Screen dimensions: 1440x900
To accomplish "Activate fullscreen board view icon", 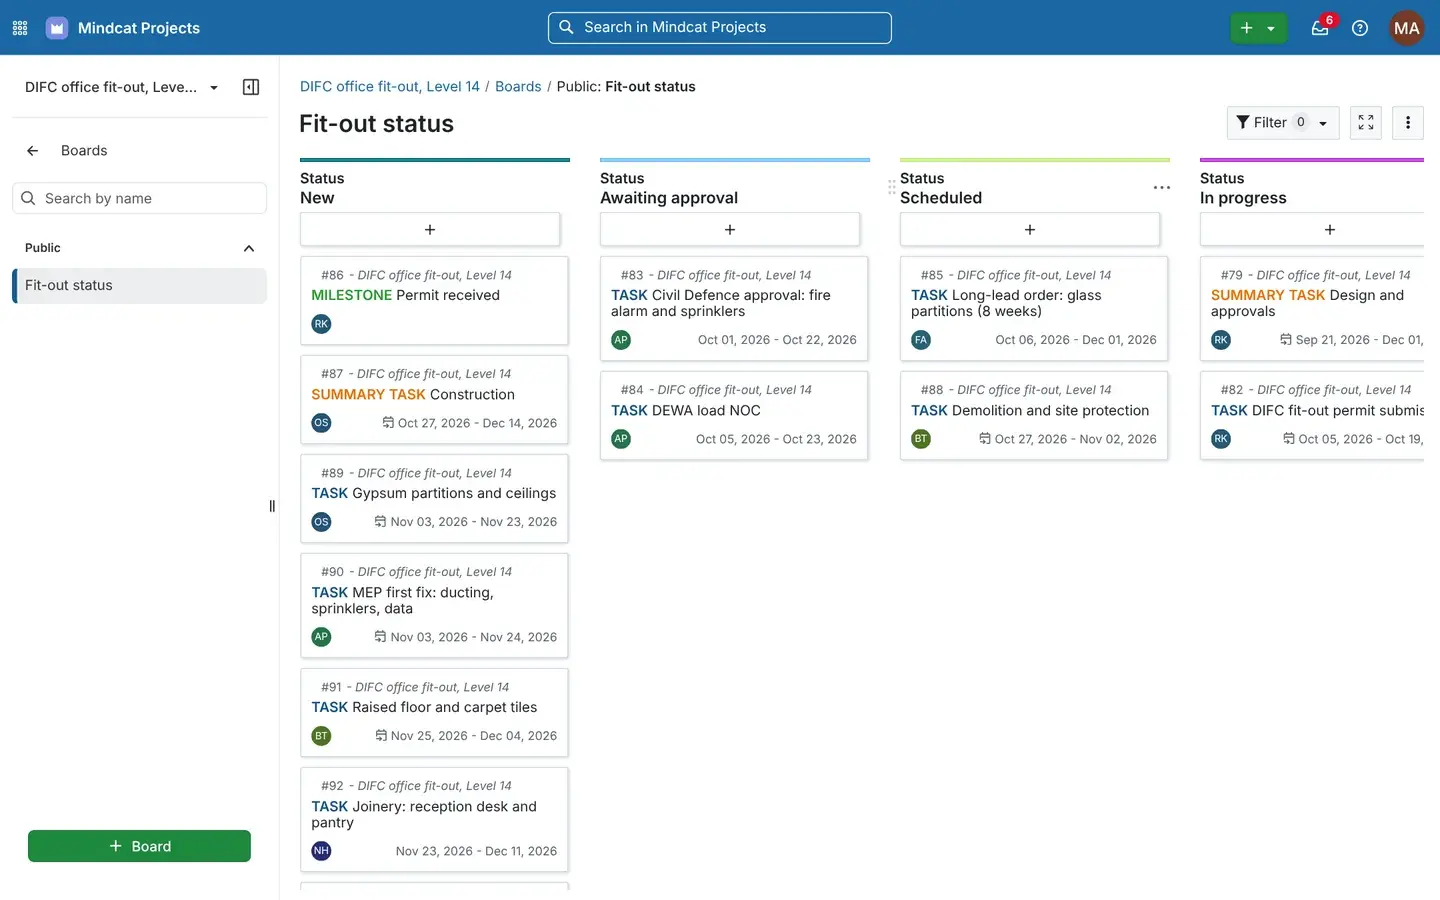I will pos(1366,123).
